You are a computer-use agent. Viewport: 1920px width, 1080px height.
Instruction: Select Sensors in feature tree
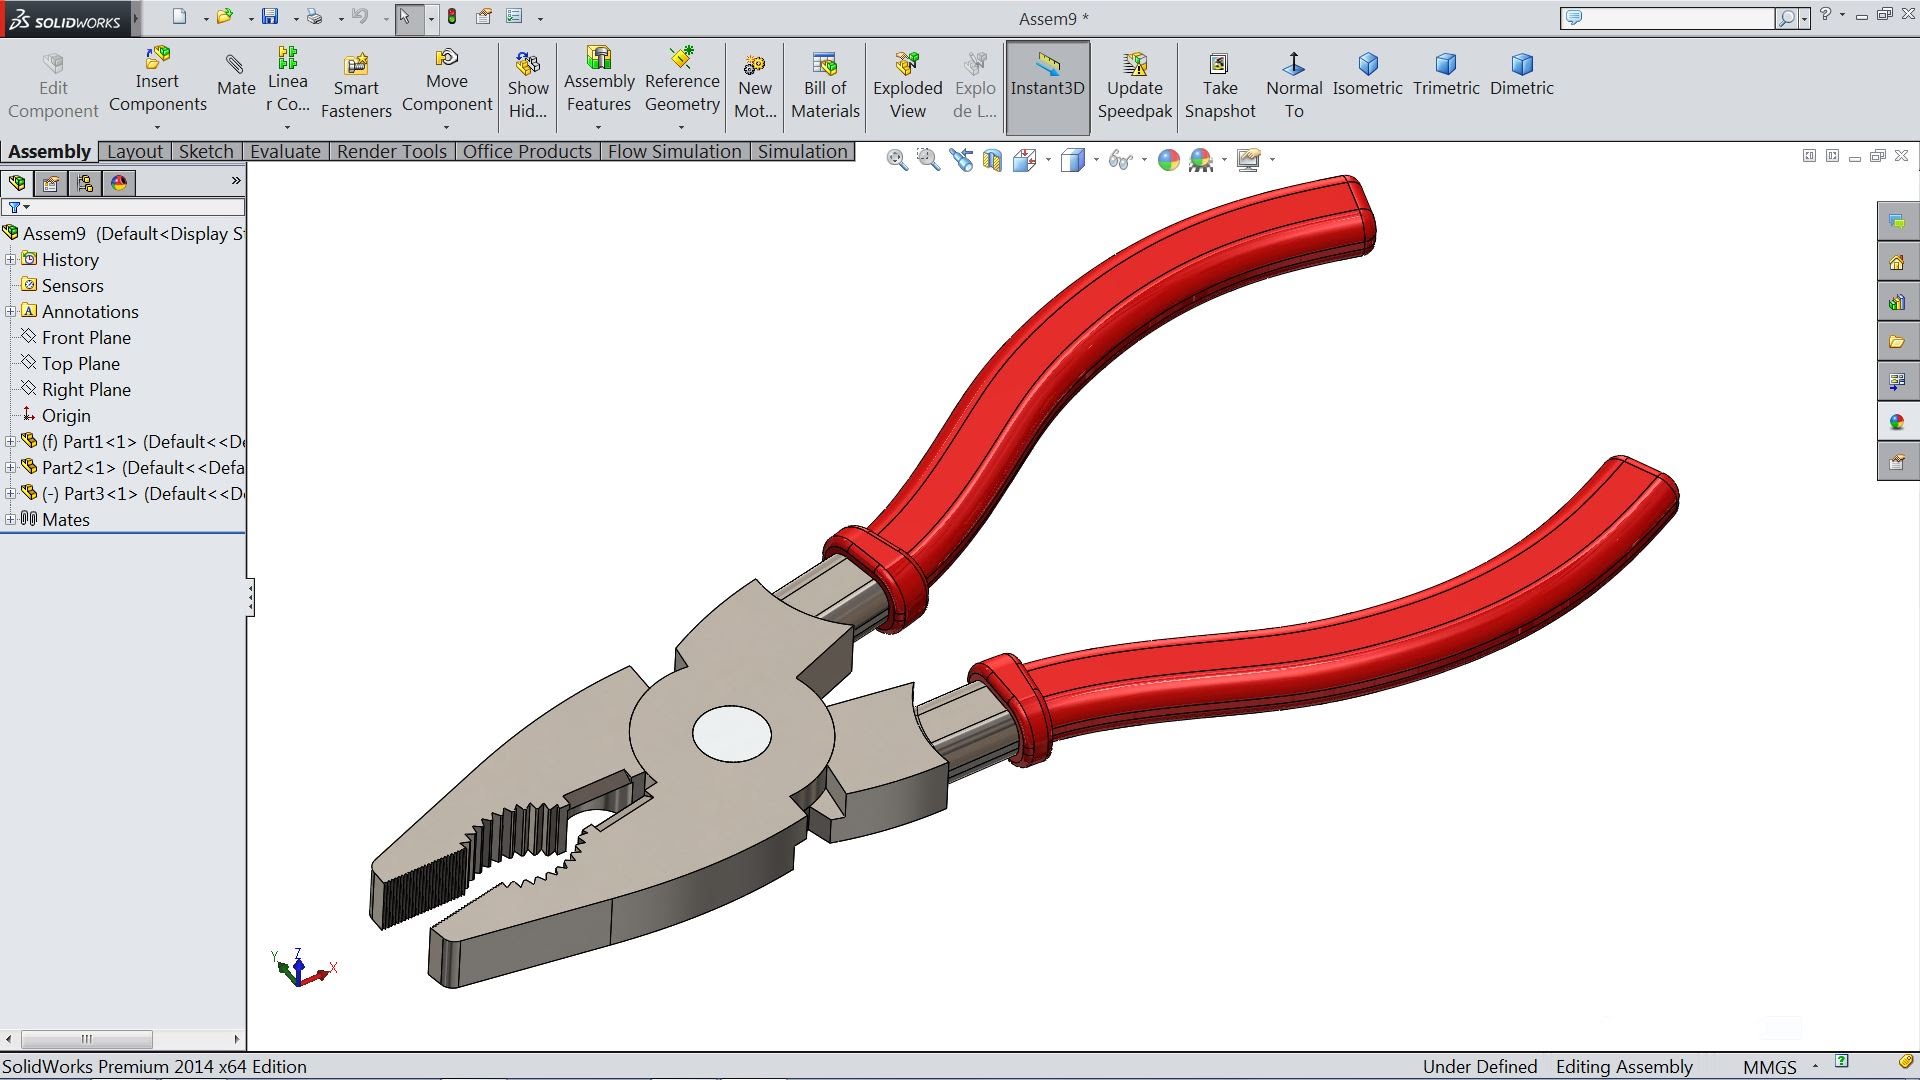(72, 286)
